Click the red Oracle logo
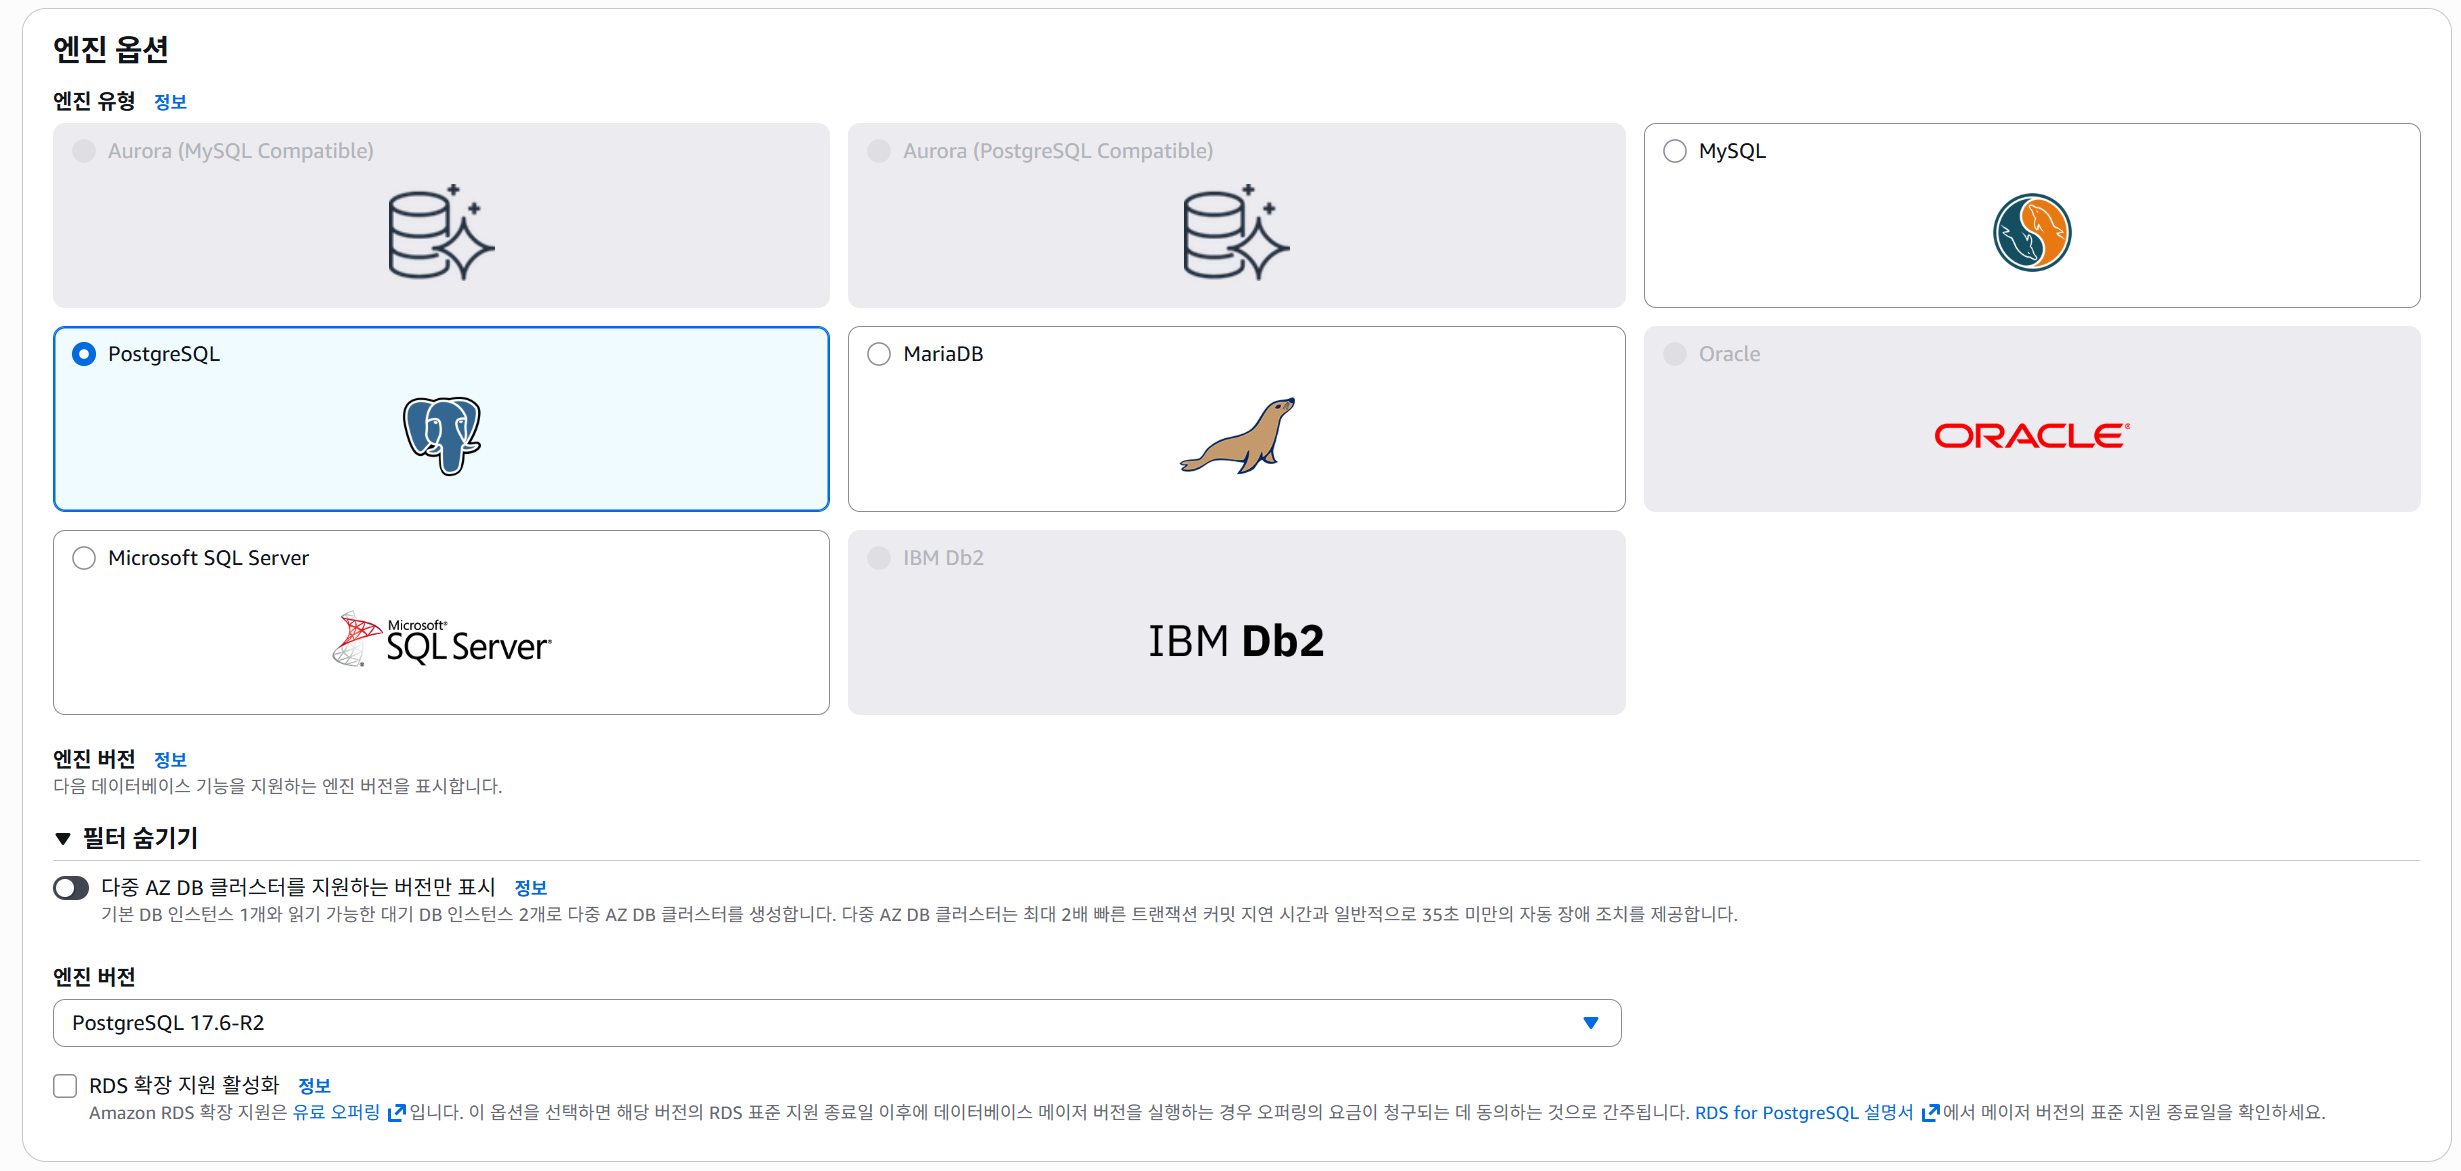This screenshot has height=1171, width=2461. (2031, 436)
